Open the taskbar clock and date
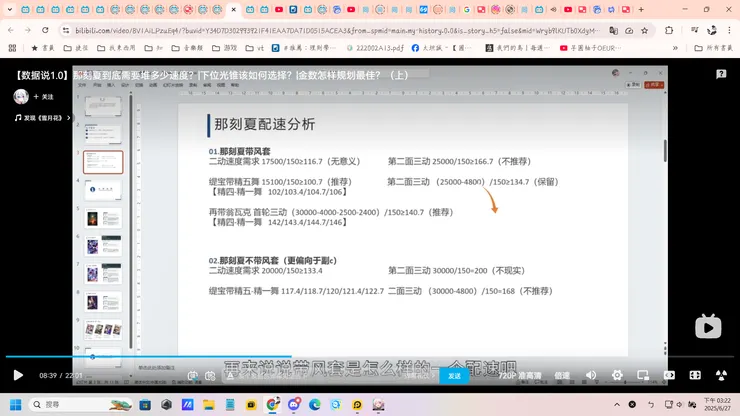This screenshot has height=416, width=740. coord(717,405)
